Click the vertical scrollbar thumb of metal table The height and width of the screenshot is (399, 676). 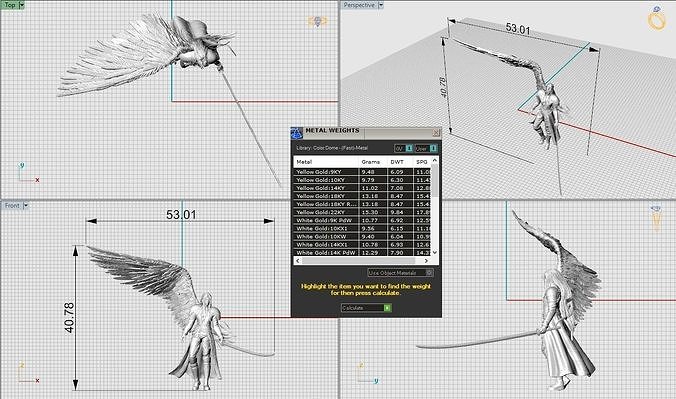pos(435,181)
